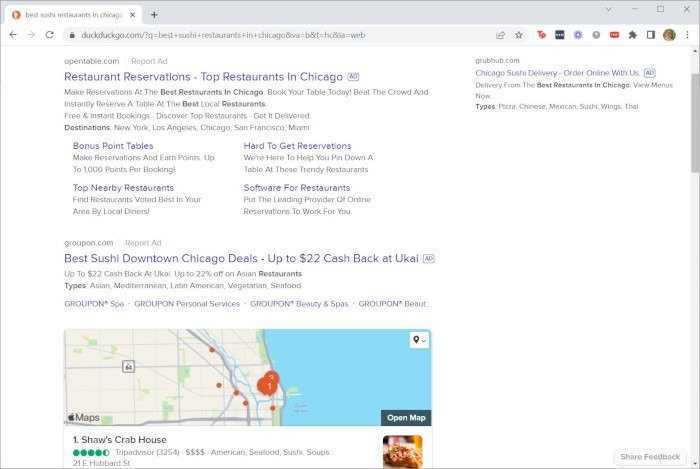Open the site lock information icon
Image resolution: width=700 pixels, height=469 pixels.
[x=71, y=35]
